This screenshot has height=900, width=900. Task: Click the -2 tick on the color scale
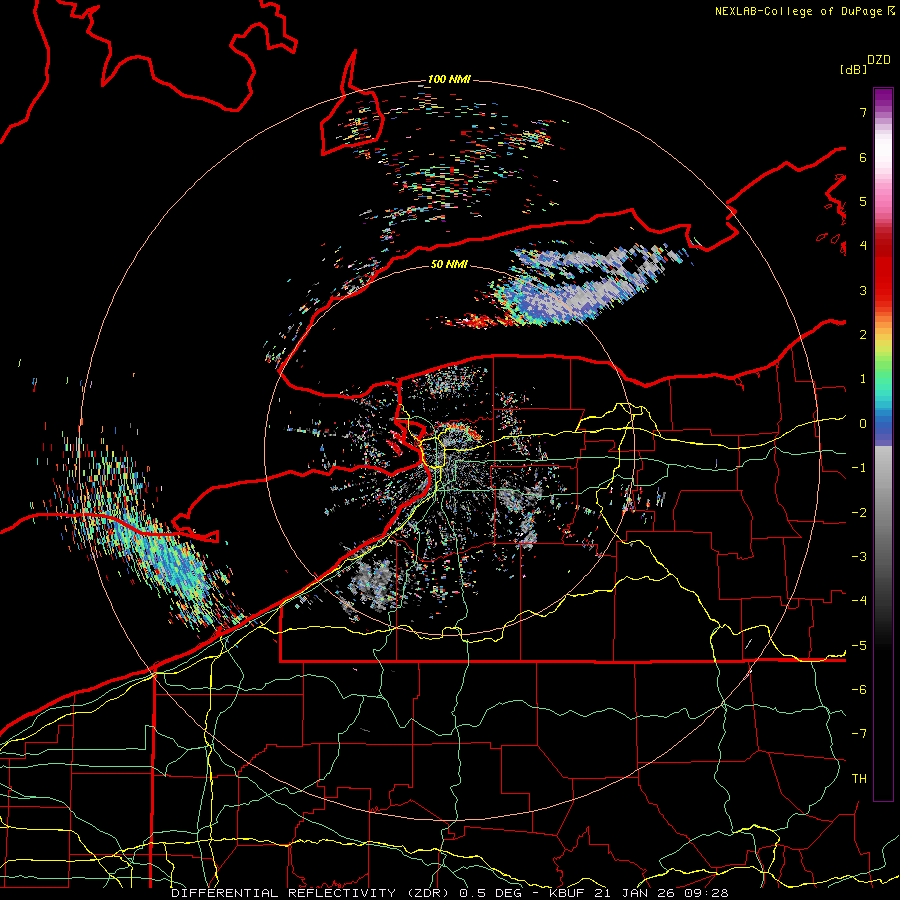[x=859, y=513]
